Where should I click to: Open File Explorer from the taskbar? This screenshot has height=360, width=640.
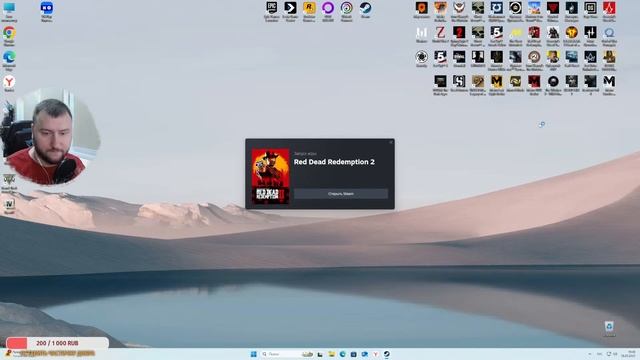(x=331, y=354)
